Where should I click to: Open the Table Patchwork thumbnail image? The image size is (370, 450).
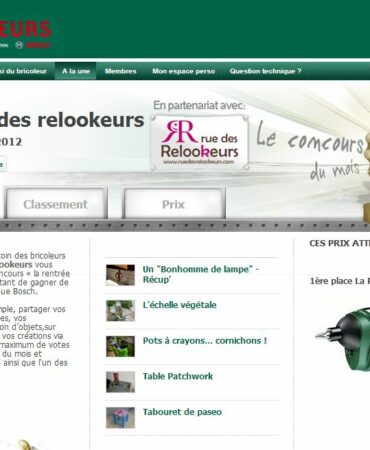point(120,382)
